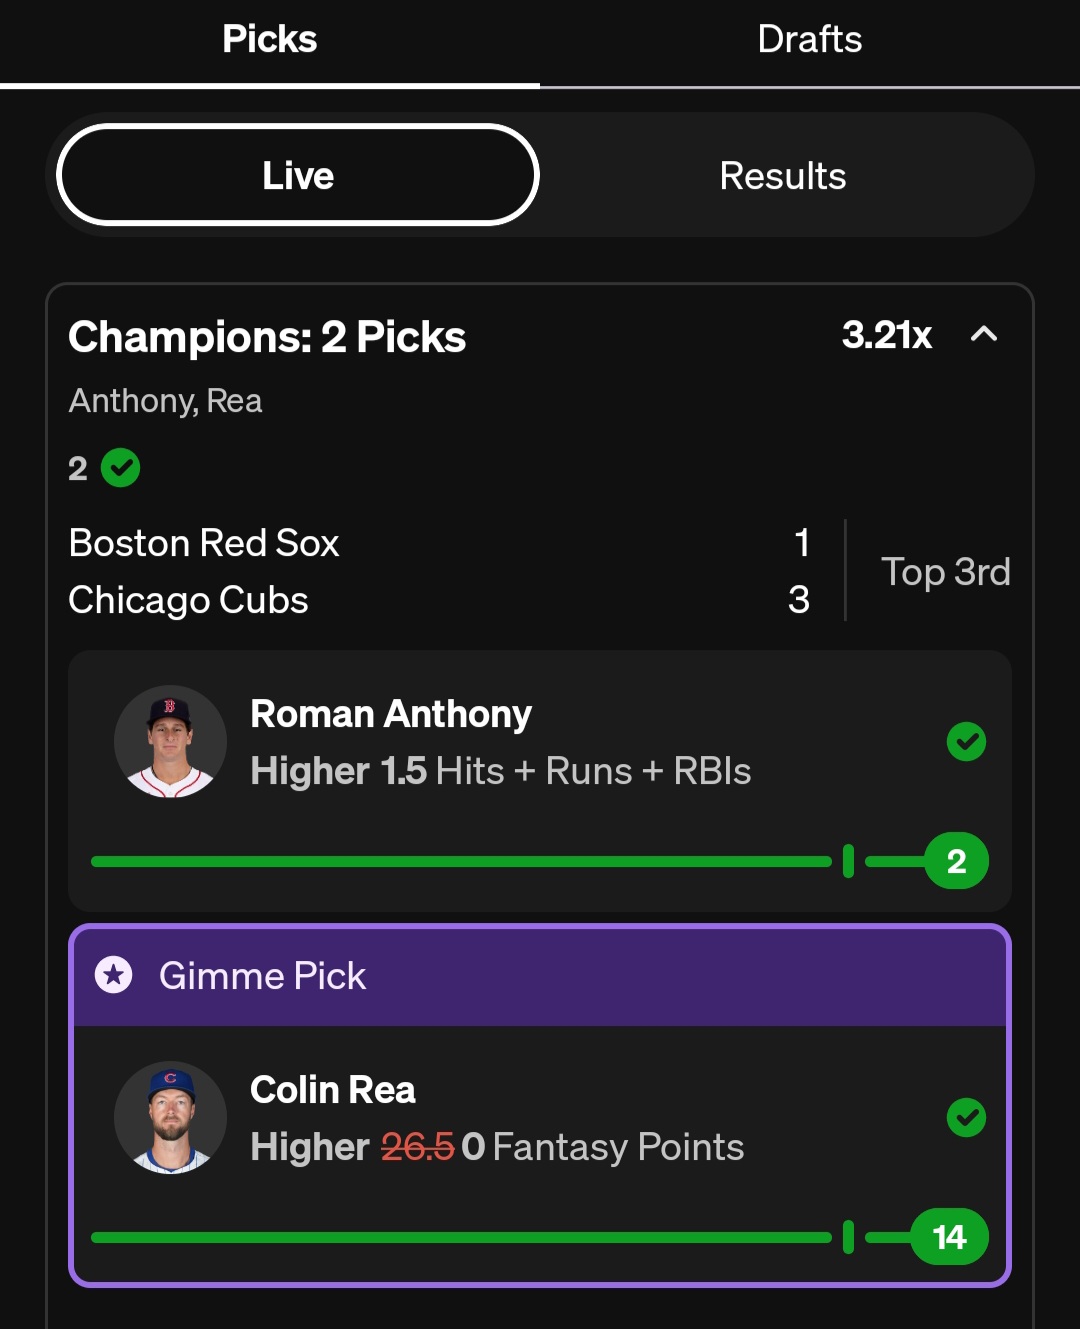
Task: Open the Drafts tab
Action: pyautogui.click(x=809, y=40)
